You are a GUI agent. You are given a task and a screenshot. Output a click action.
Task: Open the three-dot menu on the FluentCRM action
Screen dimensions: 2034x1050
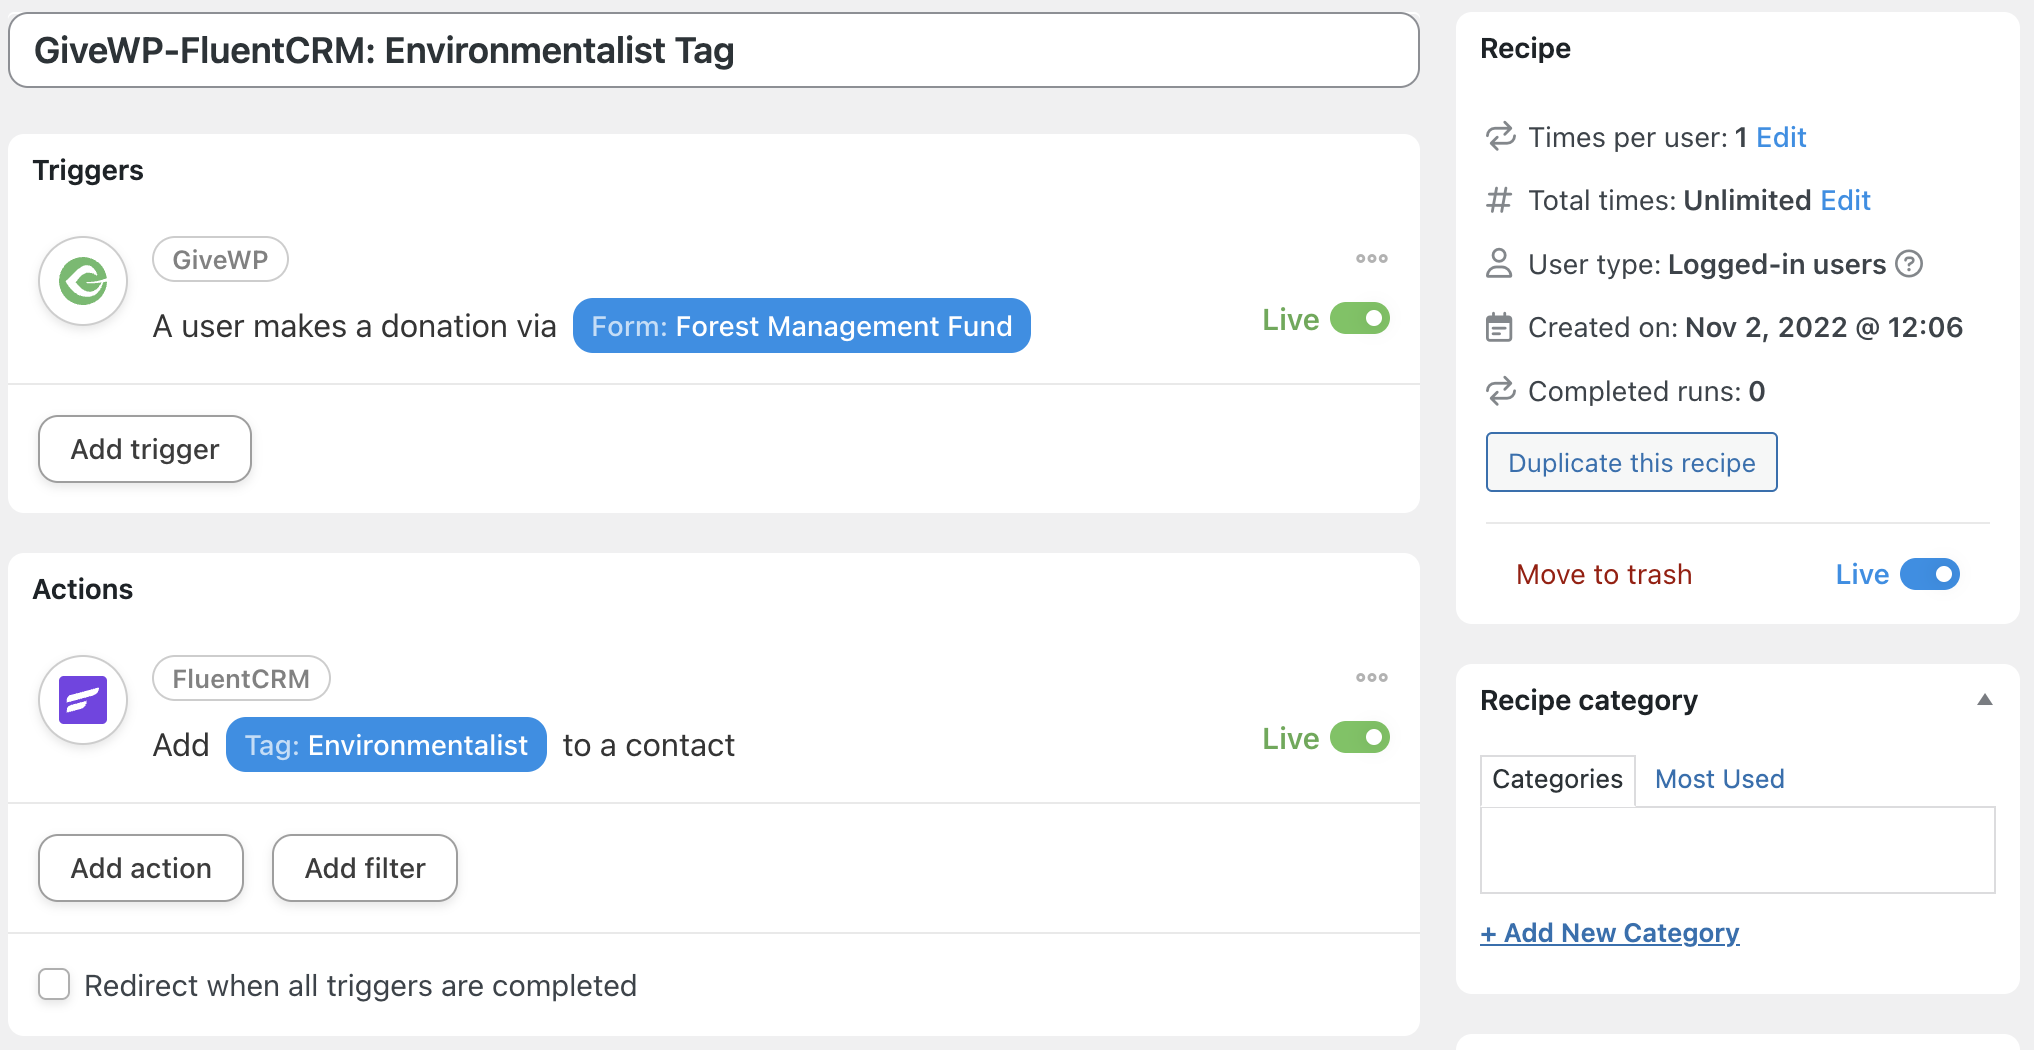(x=1371, y=677)
